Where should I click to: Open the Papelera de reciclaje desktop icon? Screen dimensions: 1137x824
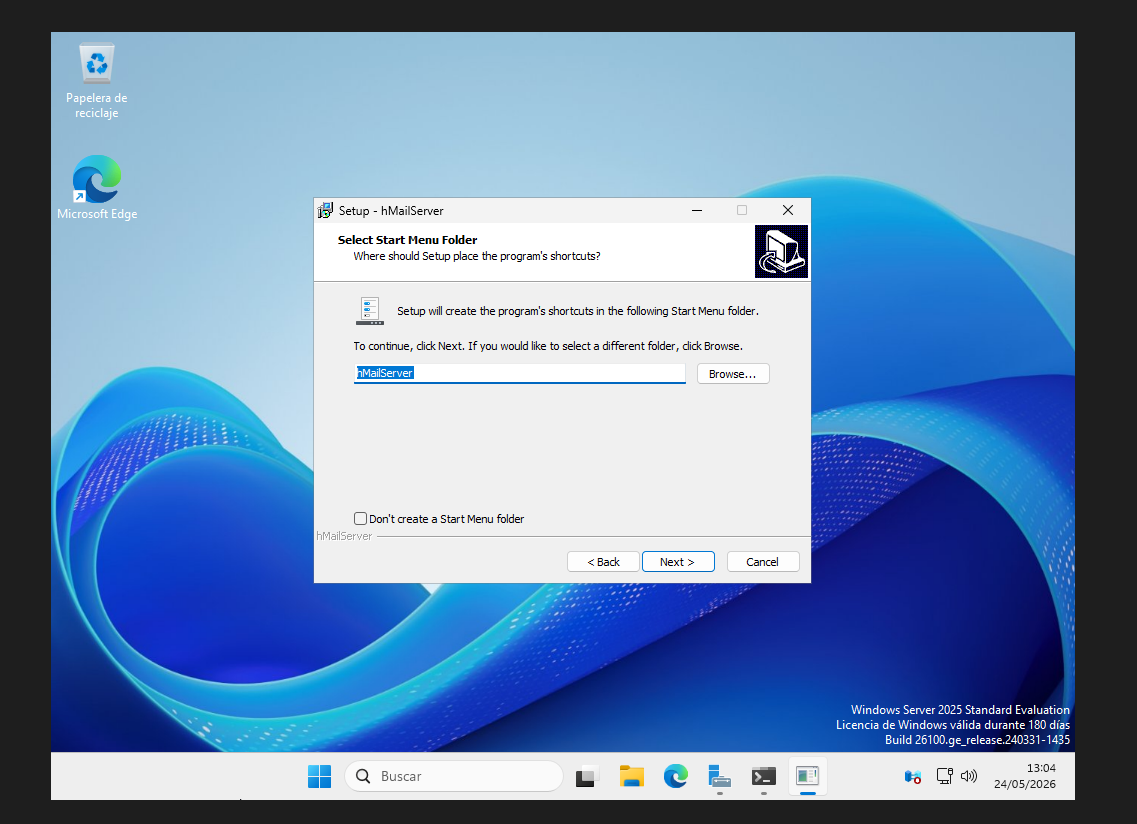point(96,81)
